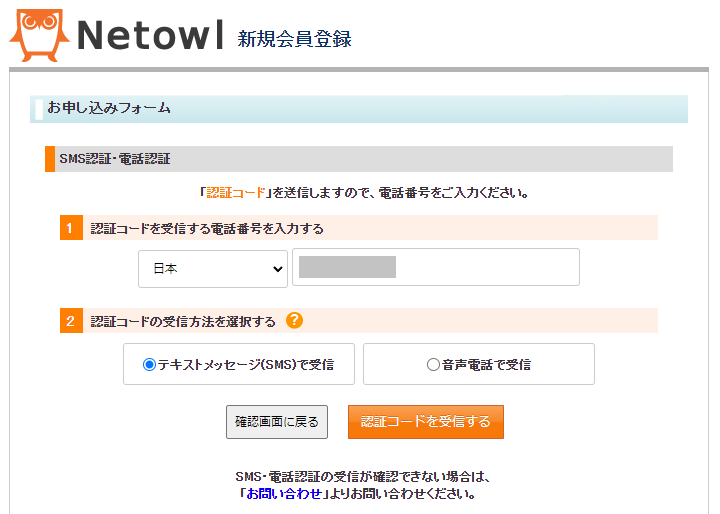
Task: Open the 日本 country dropdown
Action: [213, 269]
